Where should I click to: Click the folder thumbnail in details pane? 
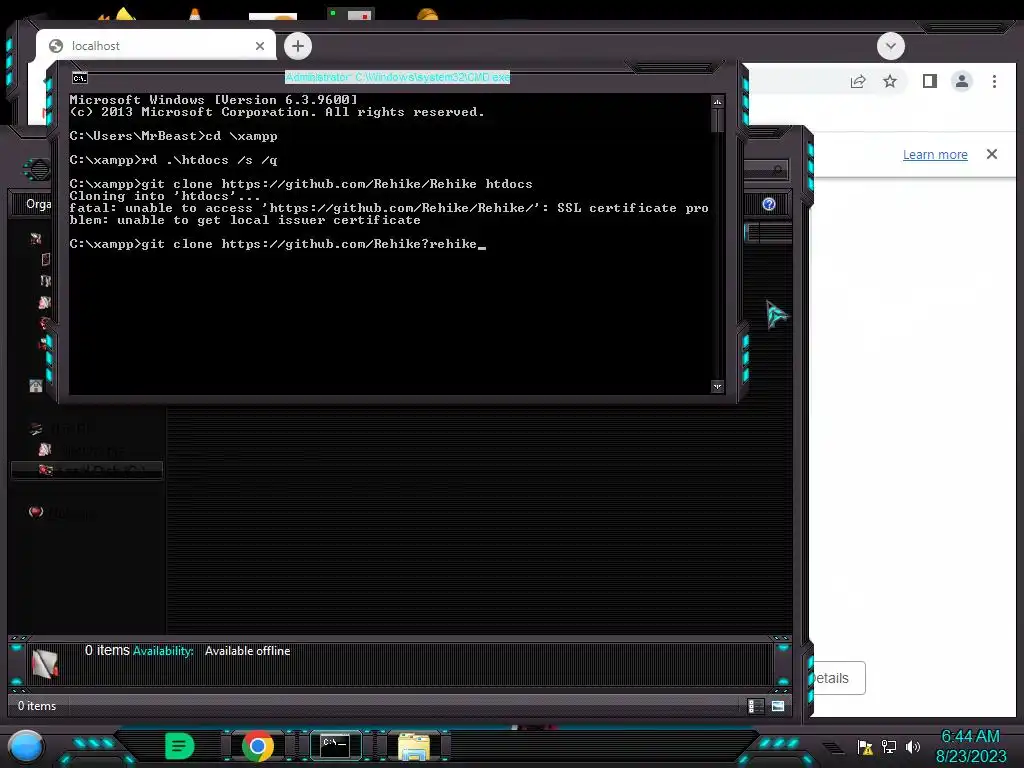[45, 664]
